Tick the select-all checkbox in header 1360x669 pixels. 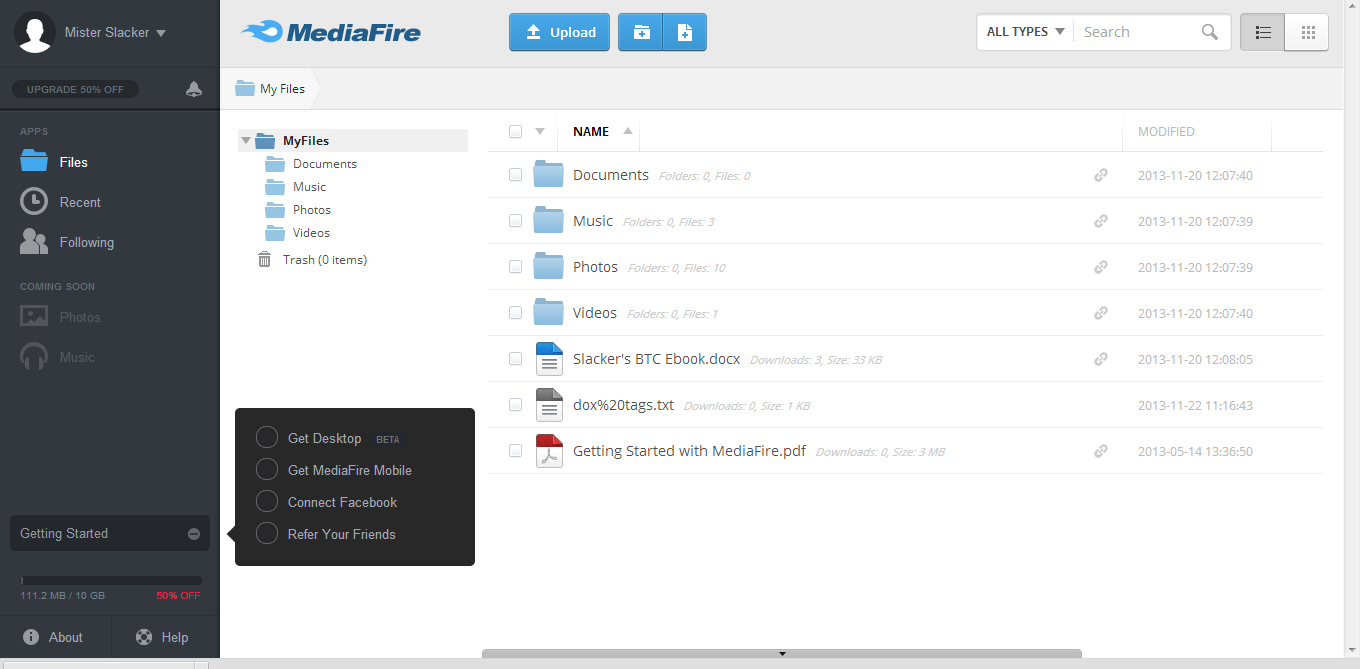point(515,131)
